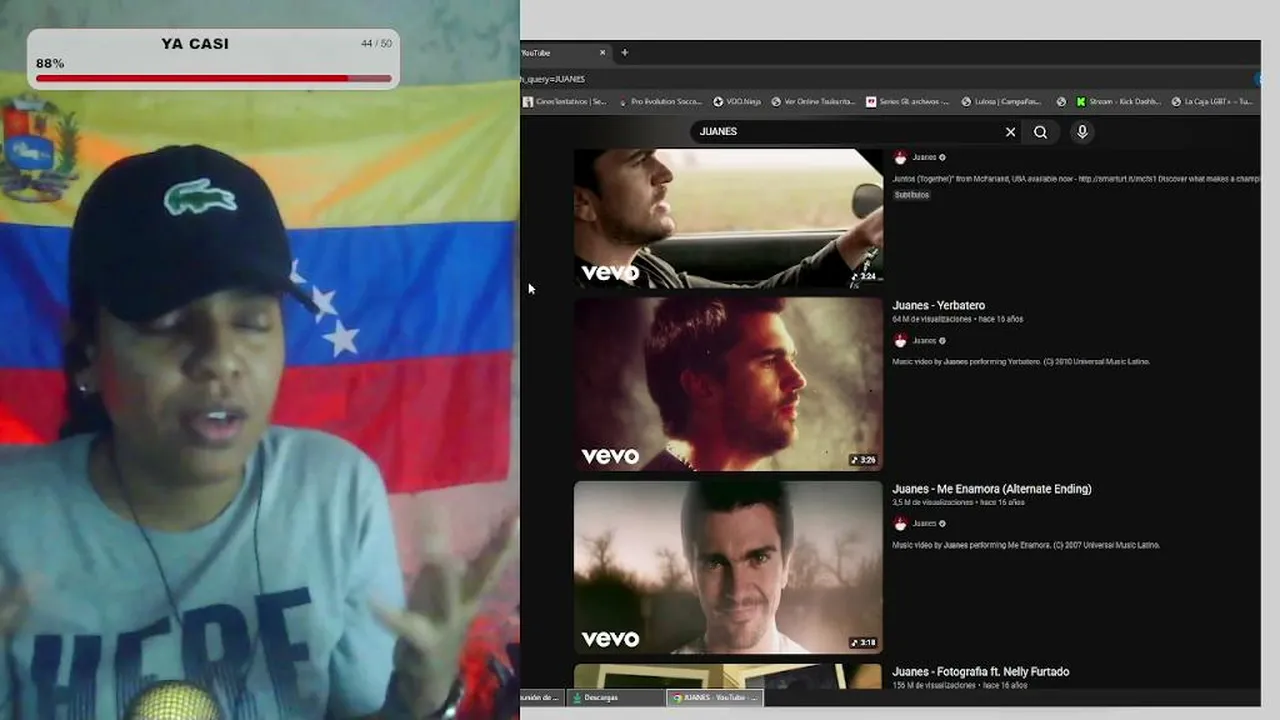This screenshot has height=720, width=1280.
Task: Click the red YA CASI progress bar
Action: pyautogui.click(x=214, y=78)
